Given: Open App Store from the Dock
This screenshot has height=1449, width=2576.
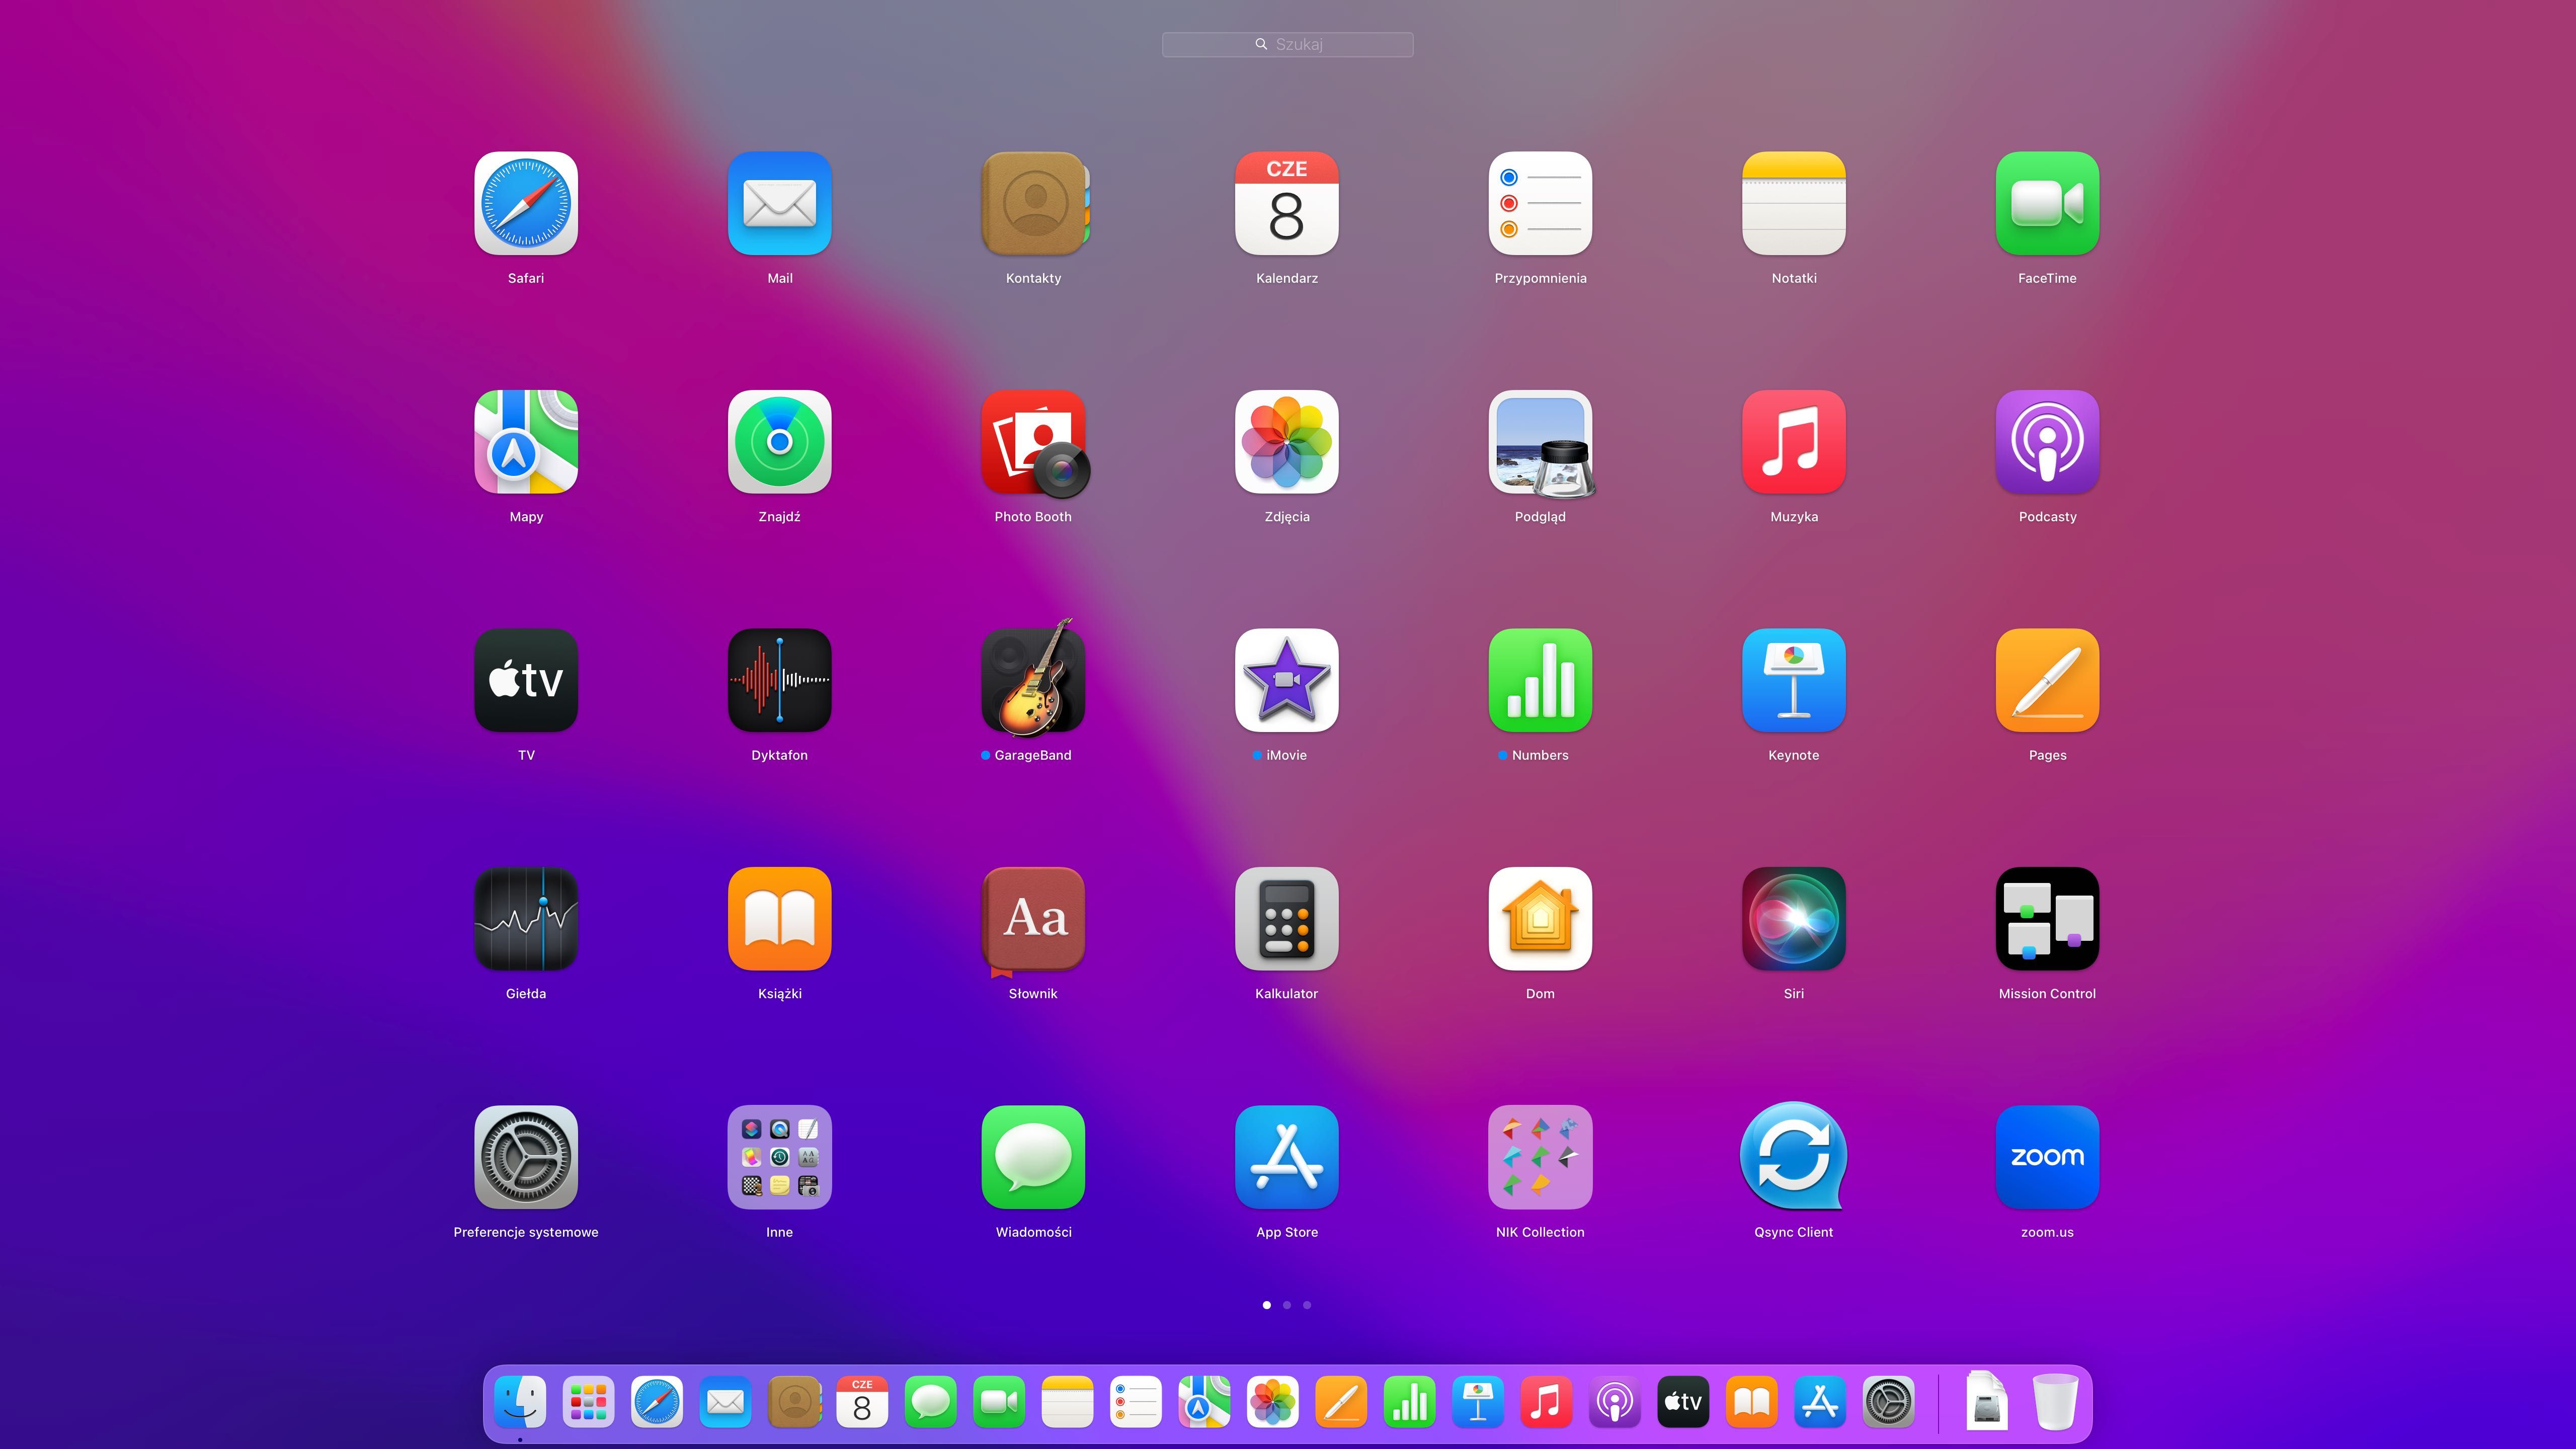Looking at the screenshot, I should point(1820,1402).
